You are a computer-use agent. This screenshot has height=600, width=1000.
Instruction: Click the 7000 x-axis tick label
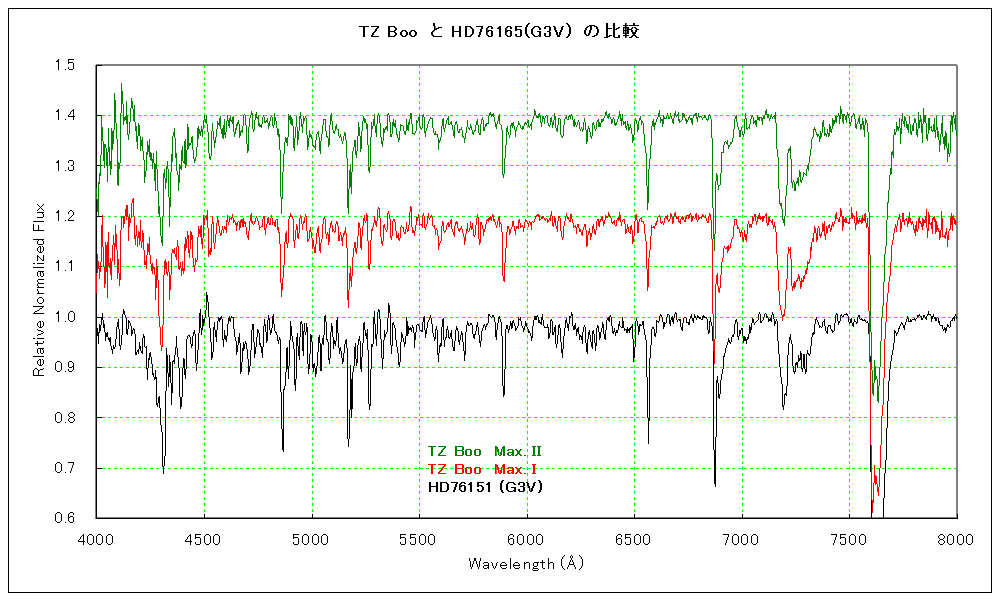pos(741,537)
